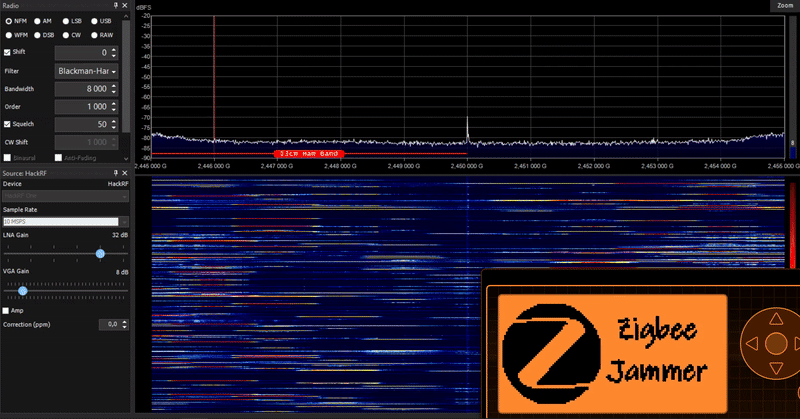Select CW demodulation mode
Screen dimensions: 800x419
[x=66, y=35]
